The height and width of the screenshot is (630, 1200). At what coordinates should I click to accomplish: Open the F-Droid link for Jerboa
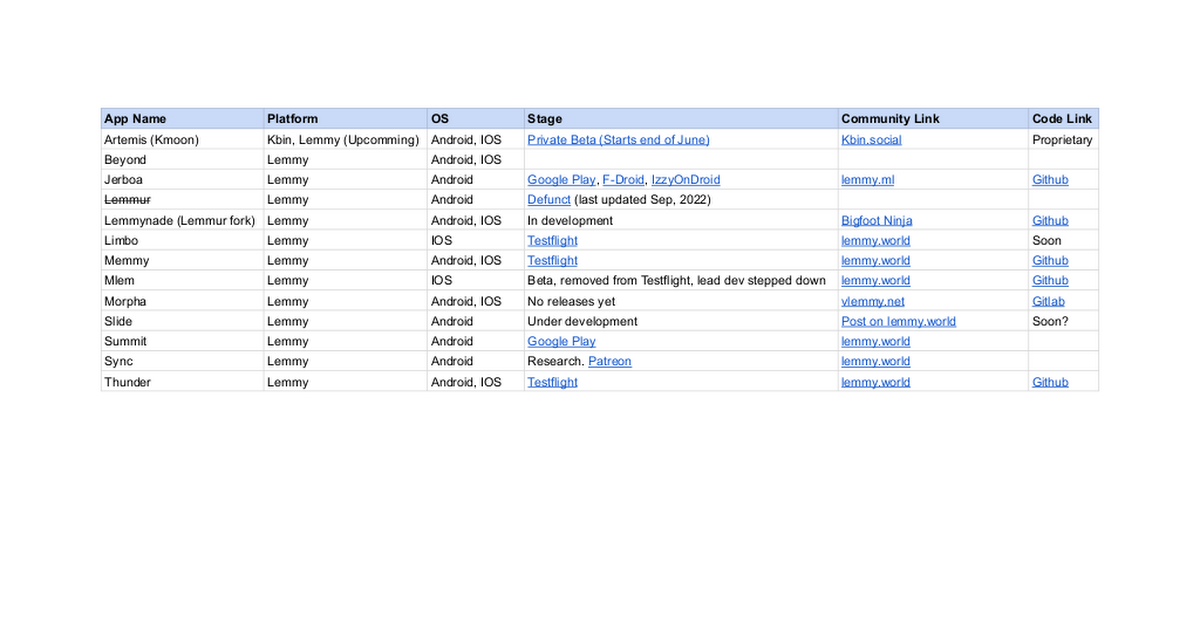[623, 180]
